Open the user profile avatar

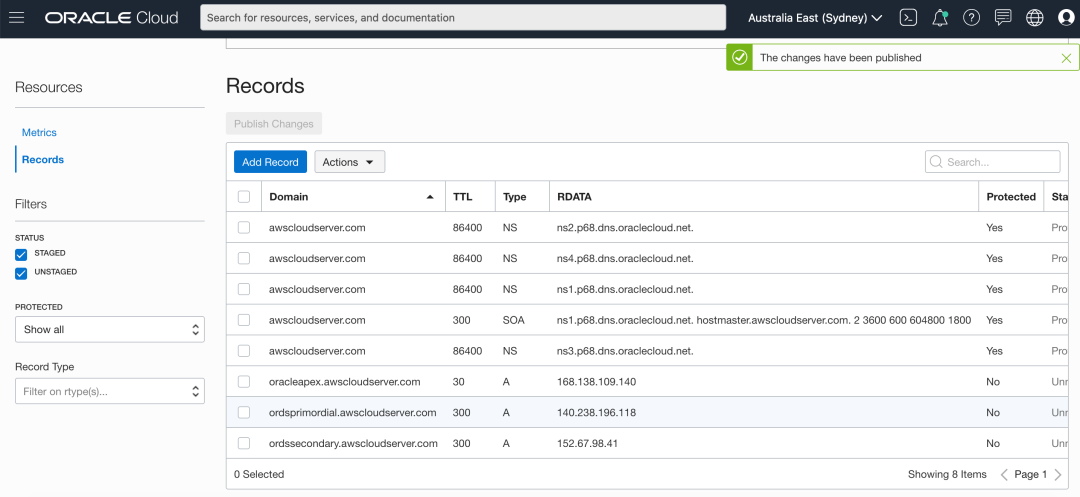1066,18
